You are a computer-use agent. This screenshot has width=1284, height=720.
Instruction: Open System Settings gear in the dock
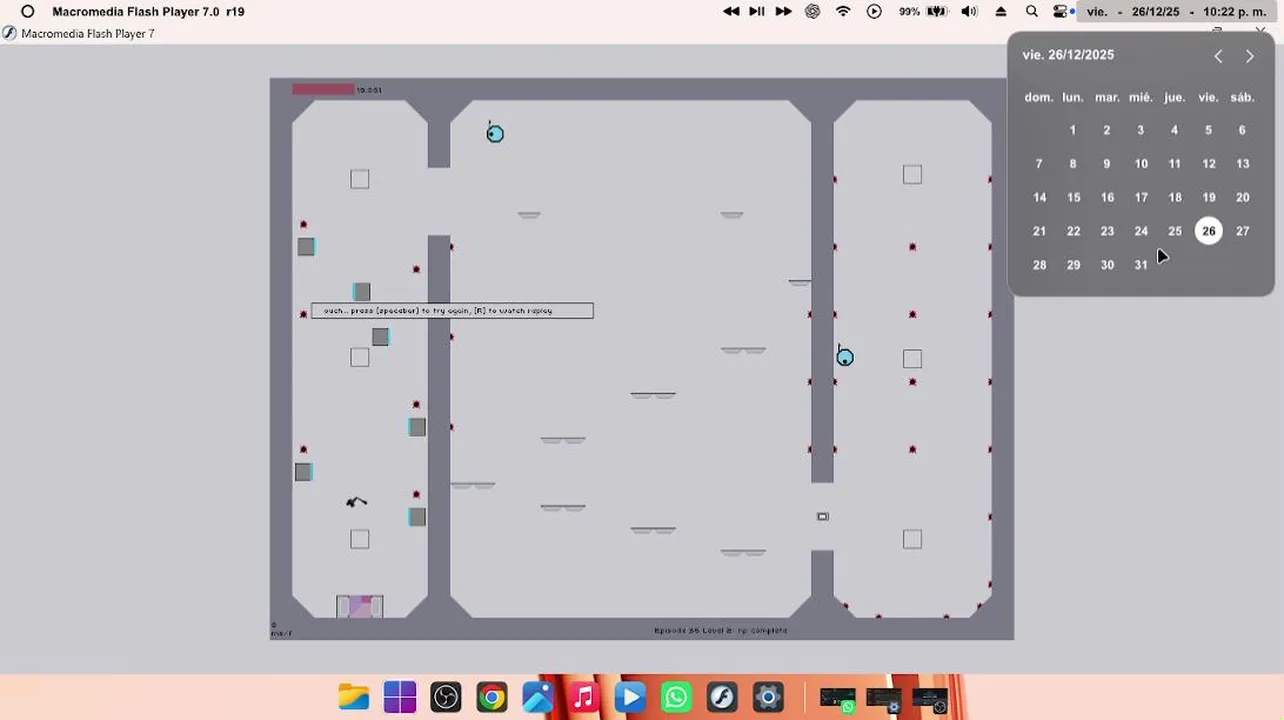[x=768, y=697]
